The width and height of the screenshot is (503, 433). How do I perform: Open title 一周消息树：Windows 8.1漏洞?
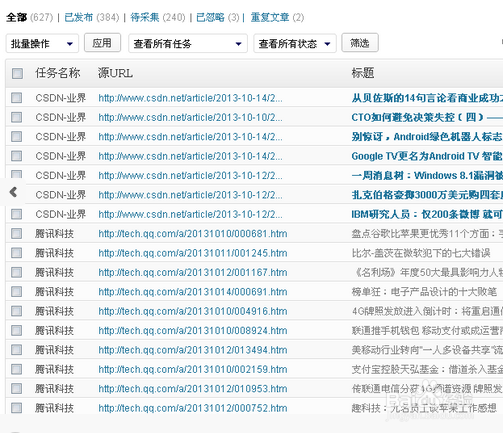(x=427, y=175)
